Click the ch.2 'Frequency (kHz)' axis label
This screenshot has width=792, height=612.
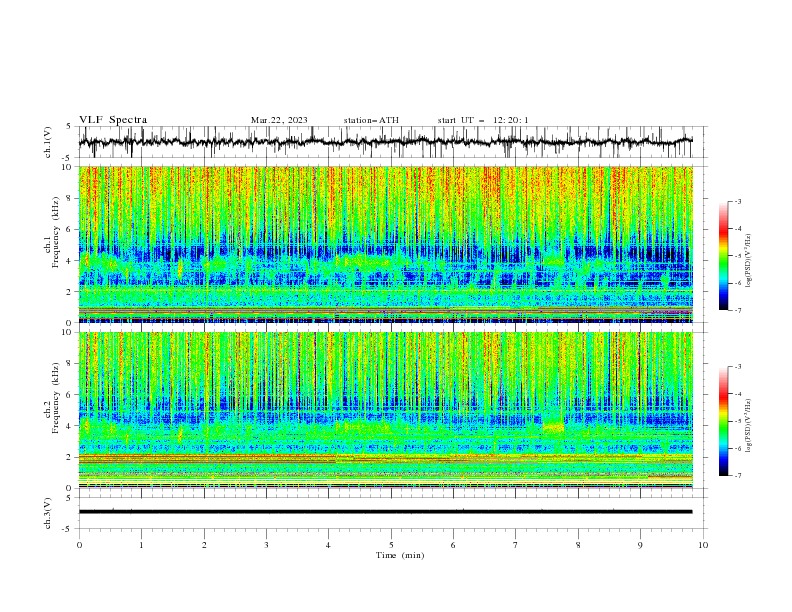click(x=56, y=398)
